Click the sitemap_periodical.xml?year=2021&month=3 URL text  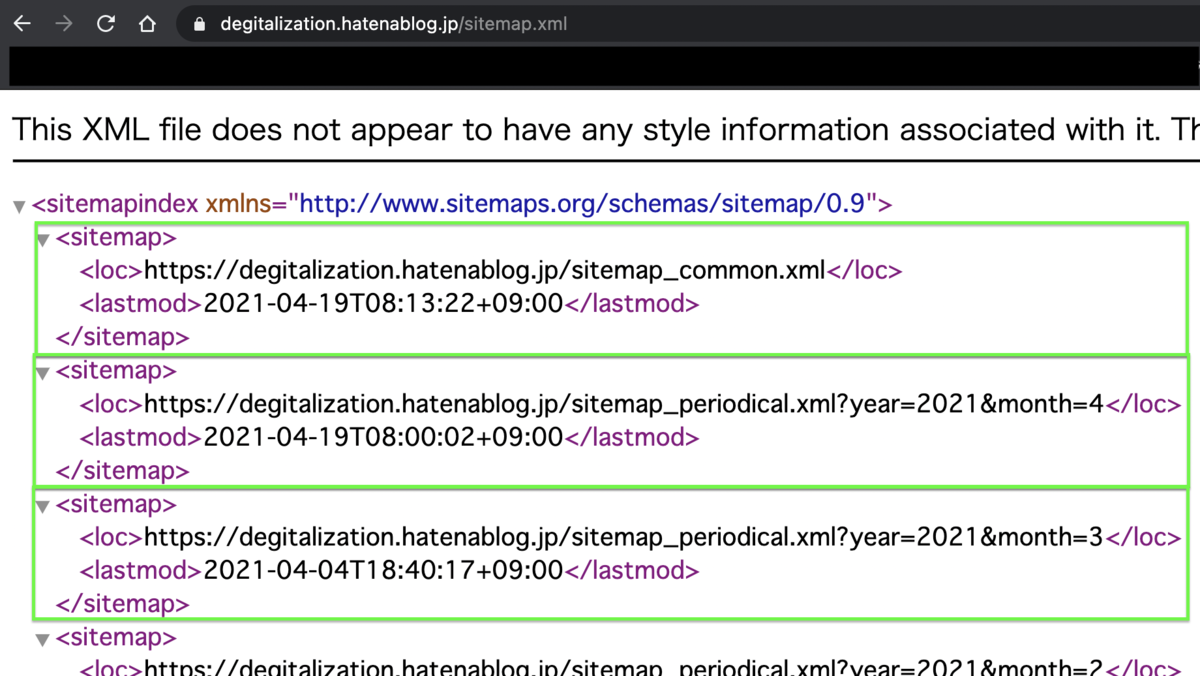tap(624, 537)
